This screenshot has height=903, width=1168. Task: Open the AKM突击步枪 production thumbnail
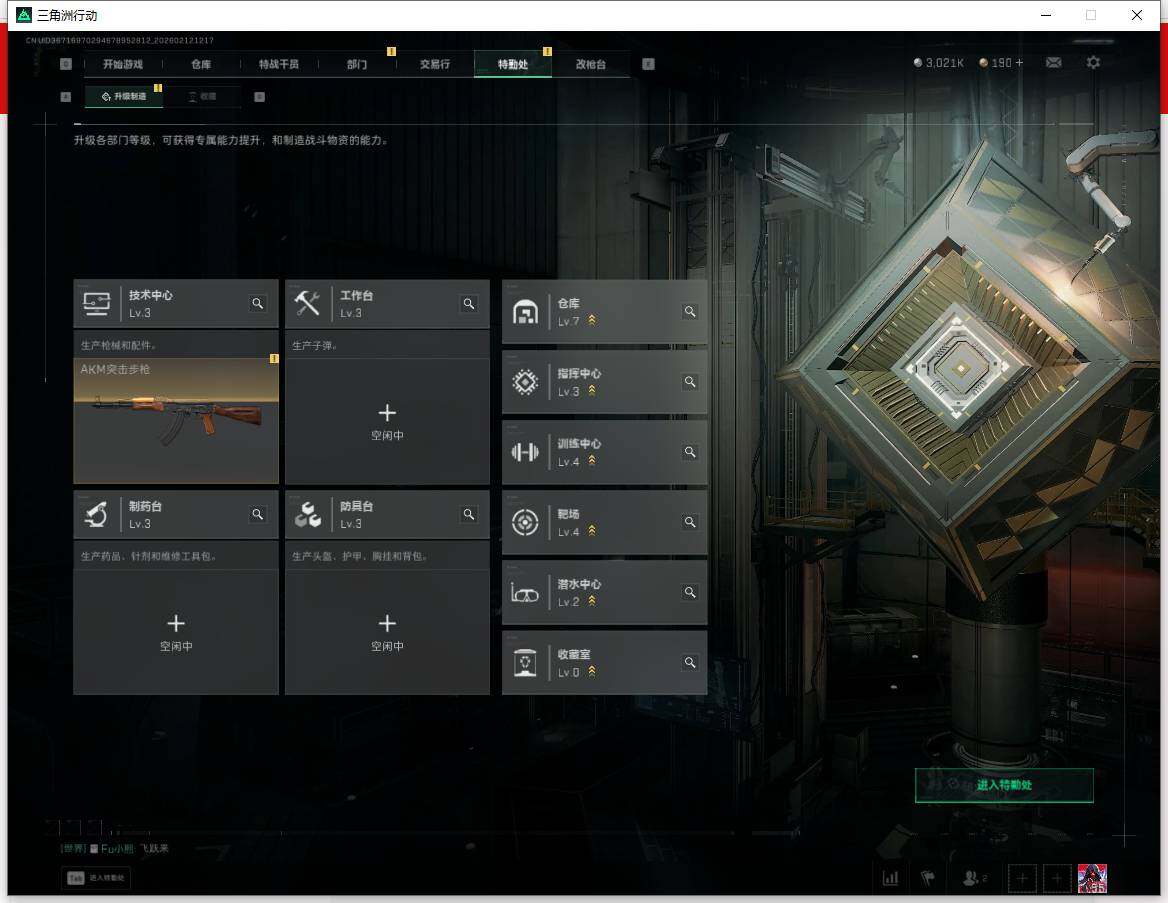(176, 421)
